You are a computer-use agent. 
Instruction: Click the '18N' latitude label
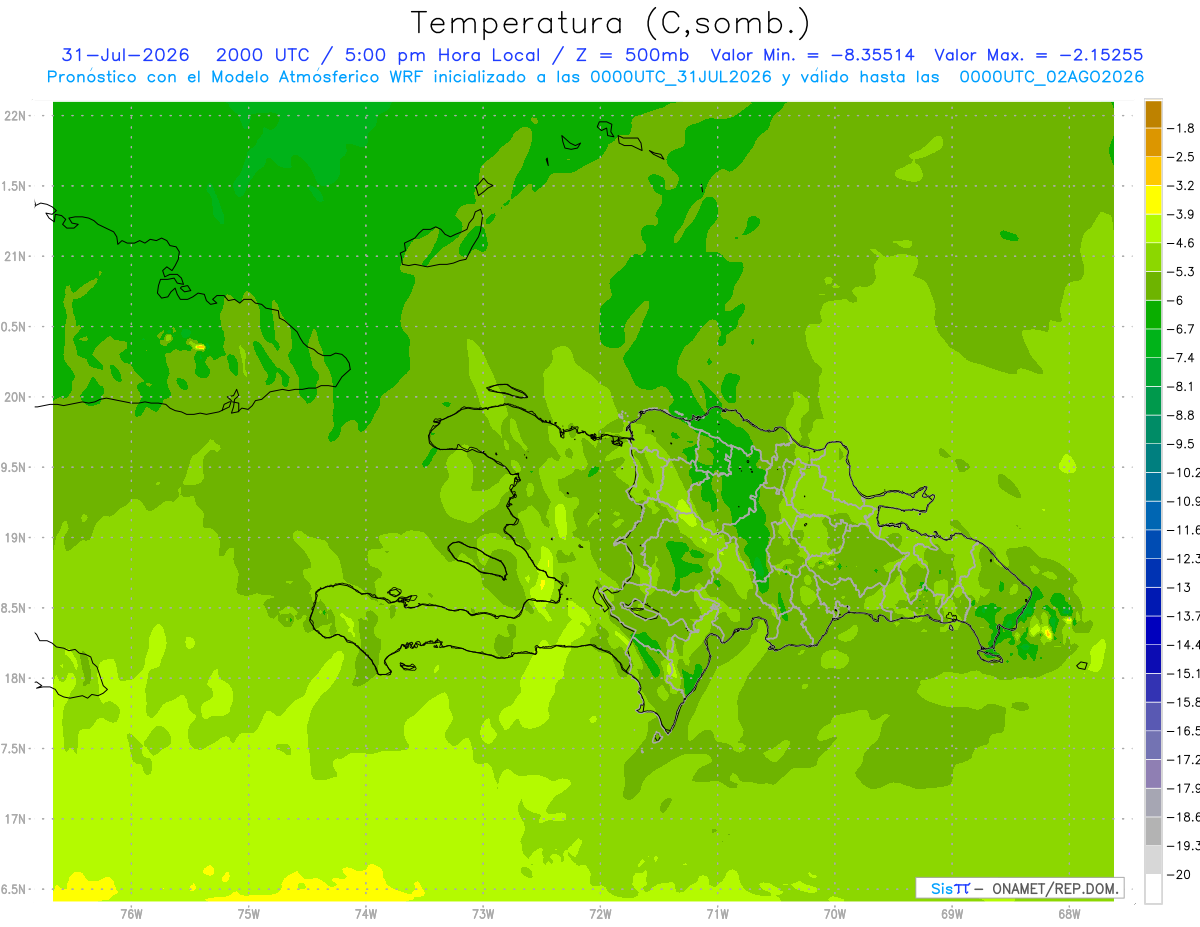[16, 678]
